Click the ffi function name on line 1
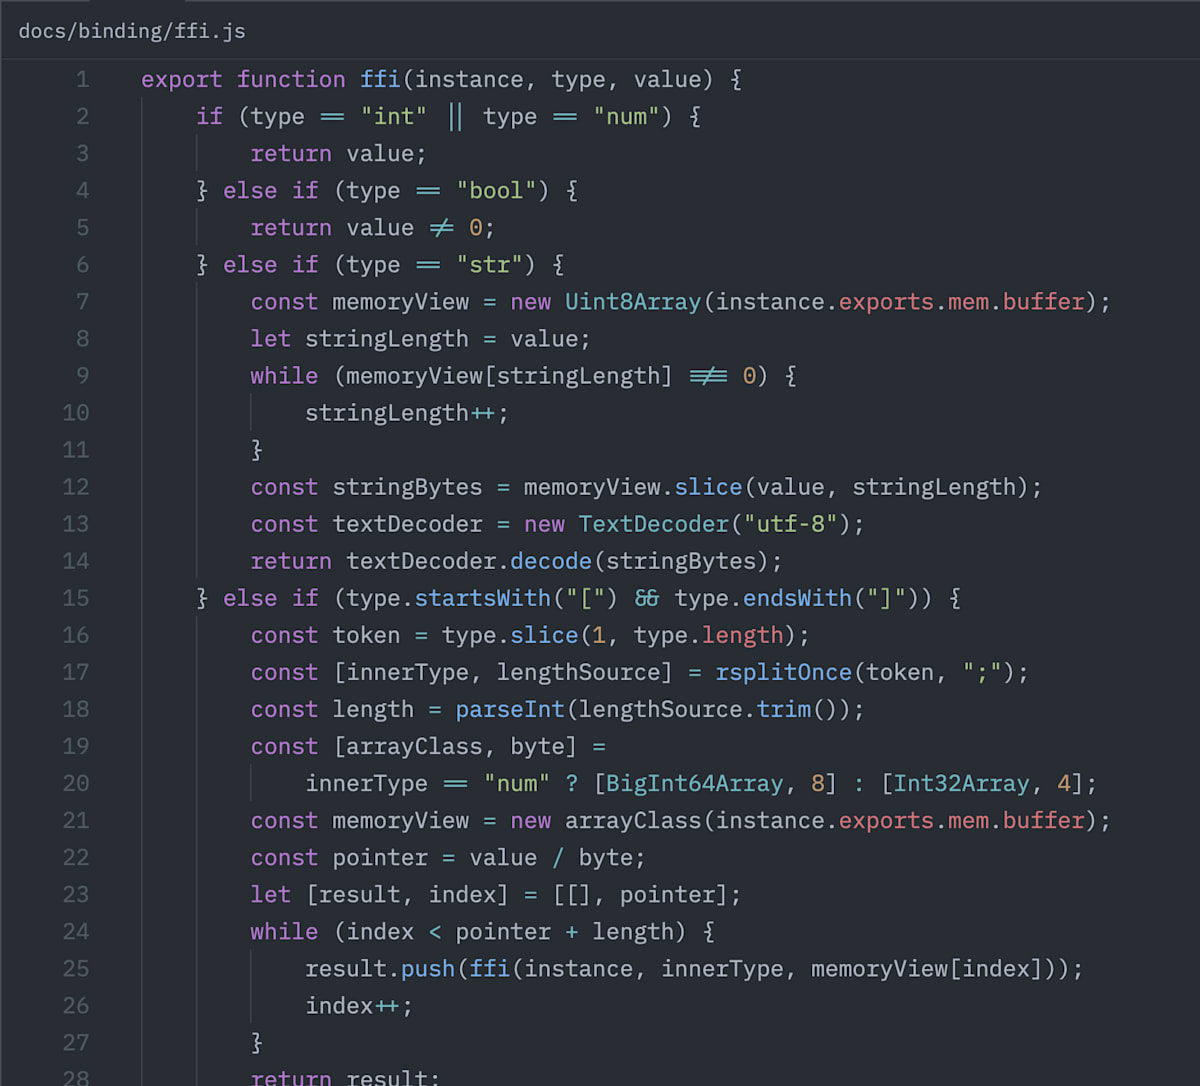This screenshot has width=1200, height=1086. click(x=380, y=79)
